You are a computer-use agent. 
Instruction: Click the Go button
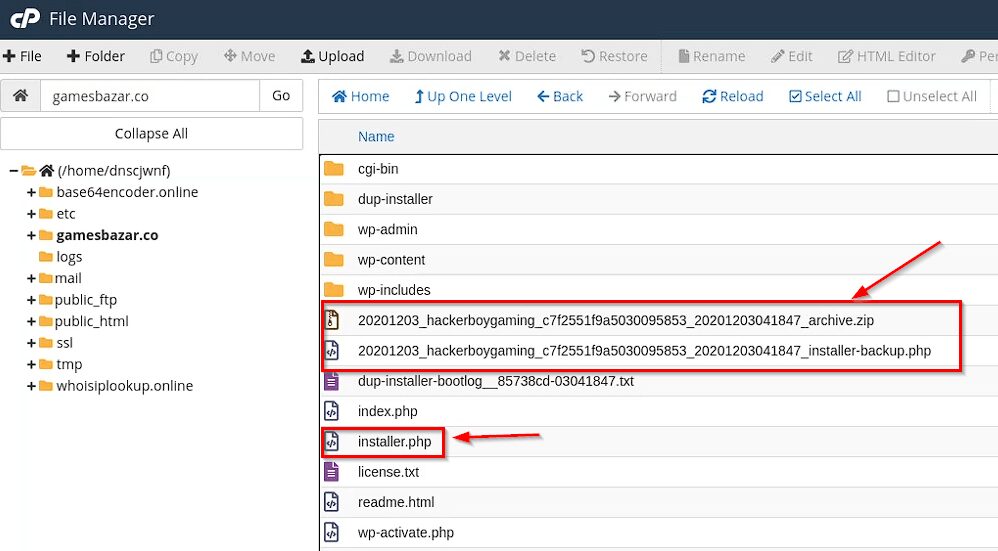[x=281, y=95]
